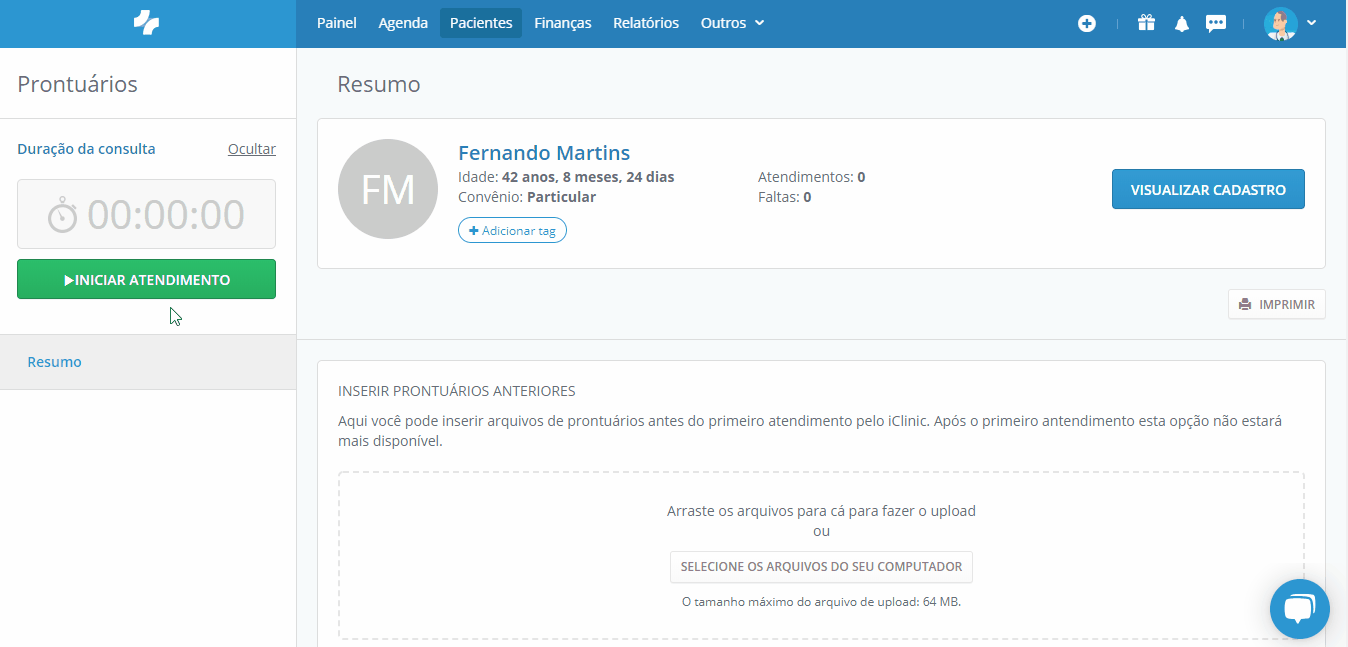1348x647 pixels.
Task: Click the stopwatch timer icon
Action: 63,214
